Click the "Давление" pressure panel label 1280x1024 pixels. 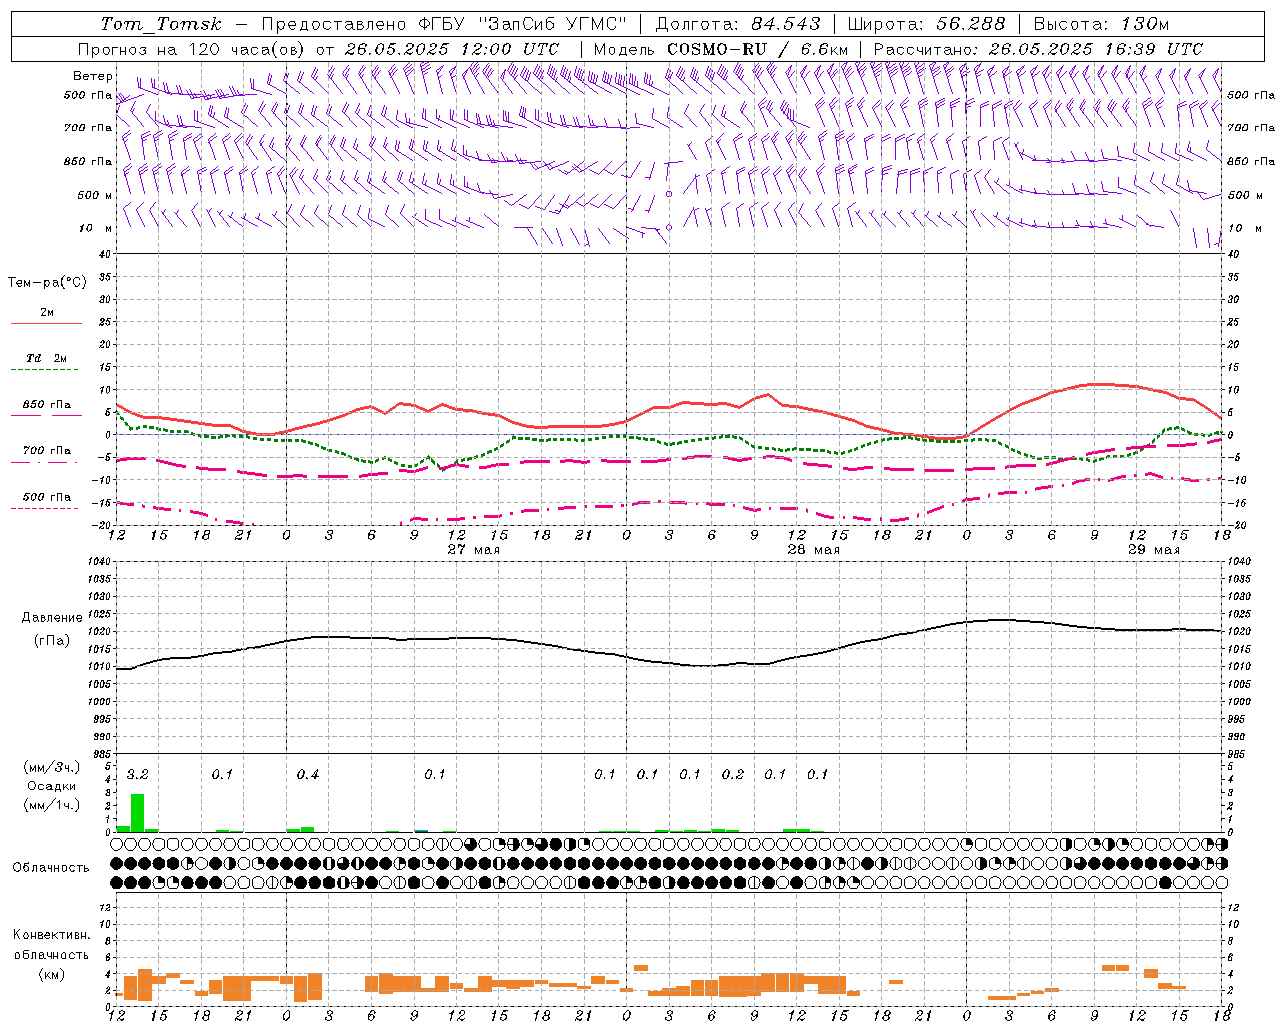(x=52, y=618)
